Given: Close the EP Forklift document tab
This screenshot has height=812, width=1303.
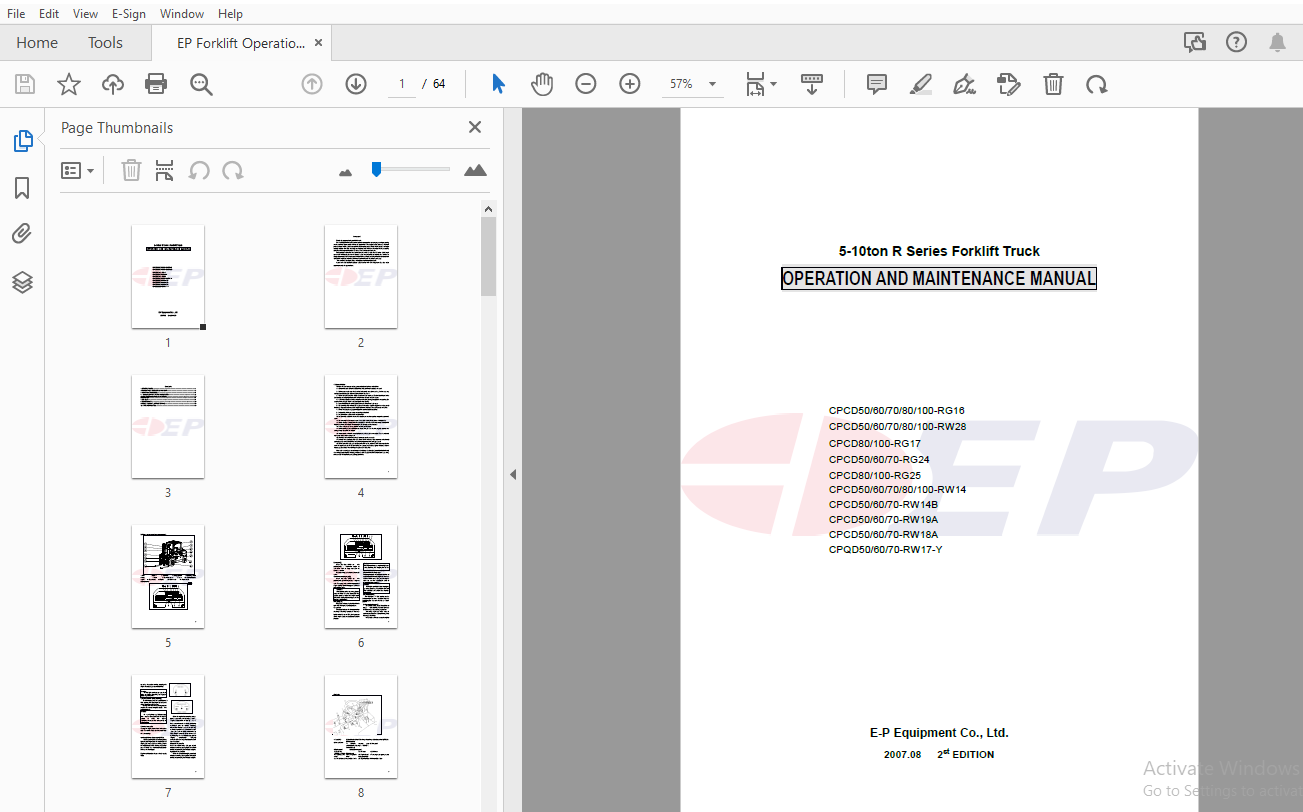Looking at the screenshot, I should pyautogui.click(x=319, y=43).
